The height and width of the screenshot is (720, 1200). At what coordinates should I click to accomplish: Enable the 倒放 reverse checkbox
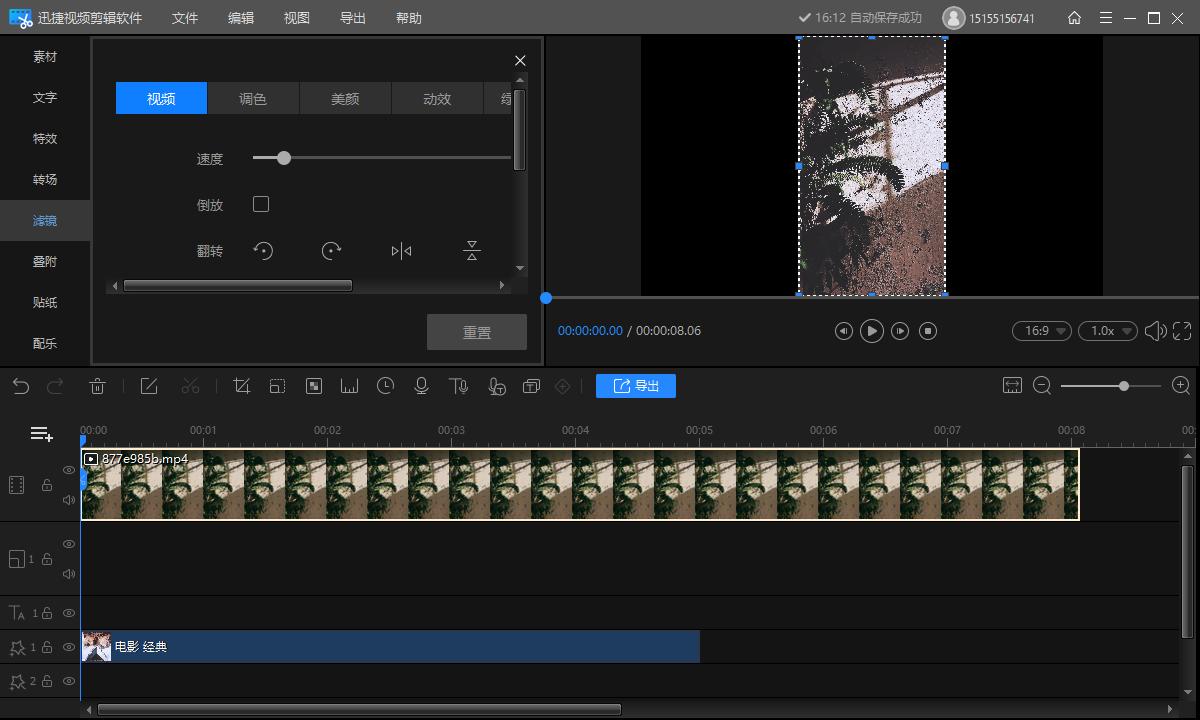pyautogui.click(x=261, y=204)
